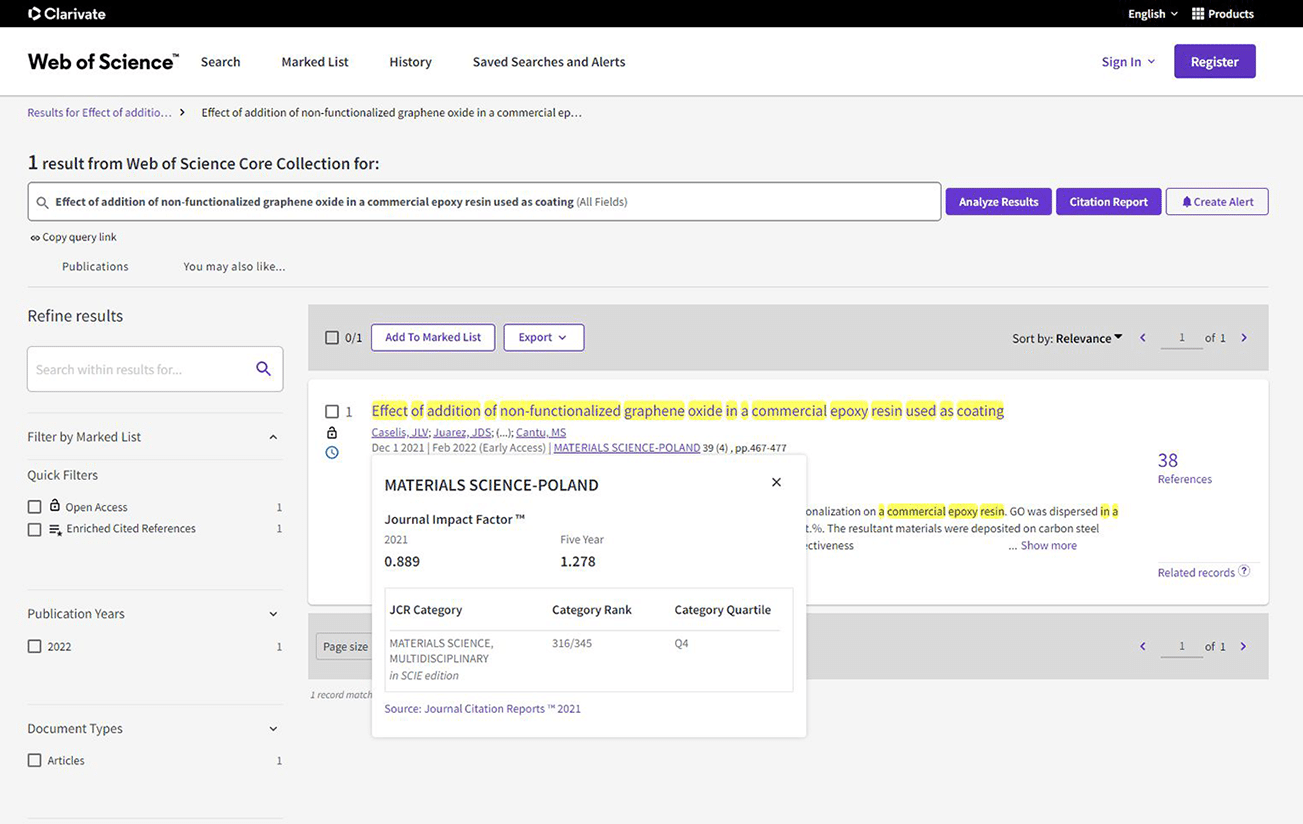Click the open access lock icon on result

(x=332, y=433)
